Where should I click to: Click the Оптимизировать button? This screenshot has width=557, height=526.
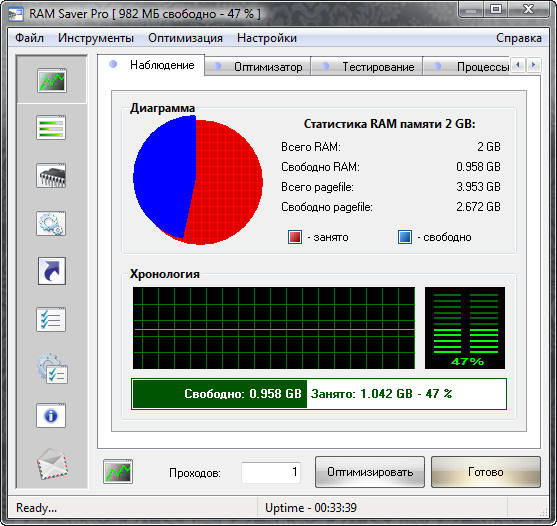point(370,472)
